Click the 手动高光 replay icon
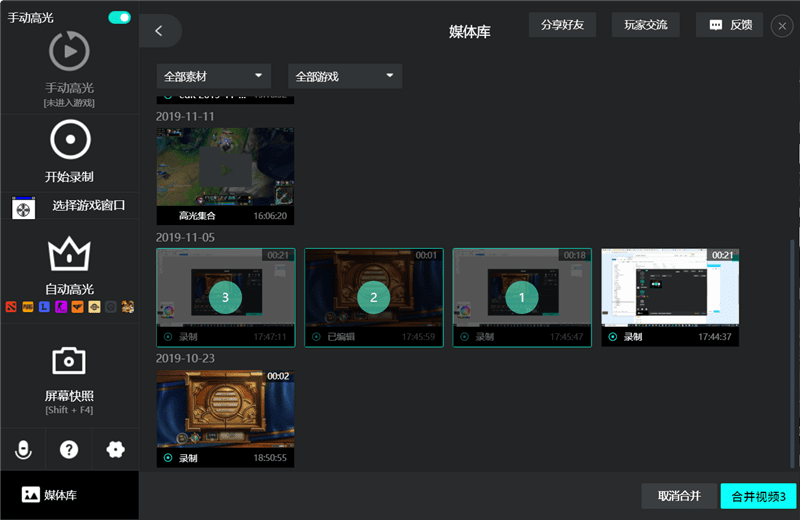Screen dimensions: 800x520 click(69, 51)
